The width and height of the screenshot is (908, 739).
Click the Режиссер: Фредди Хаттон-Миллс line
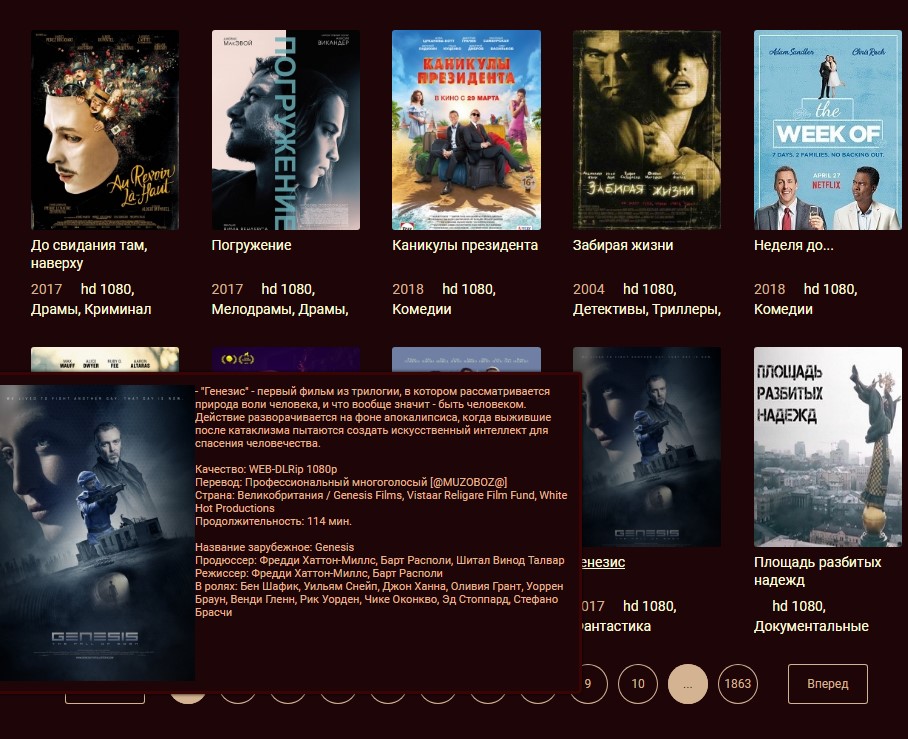(318, 573)
